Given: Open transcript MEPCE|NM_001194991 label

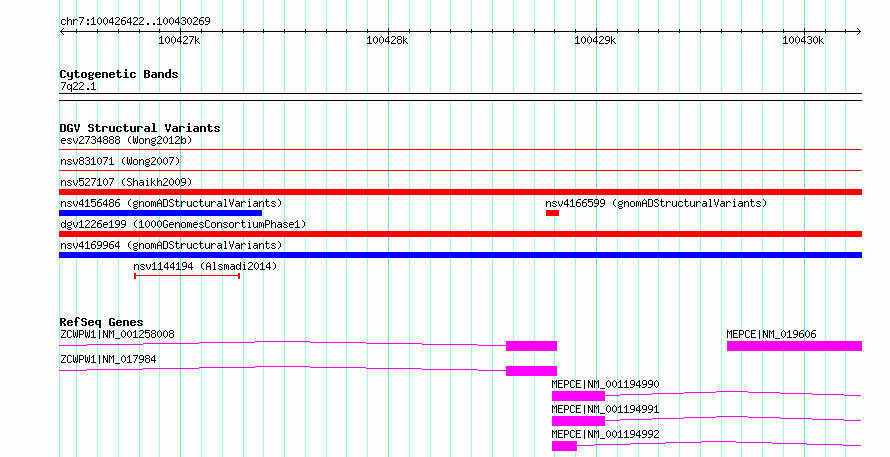Looking at the screenshot, I should [x=606, y=409].
